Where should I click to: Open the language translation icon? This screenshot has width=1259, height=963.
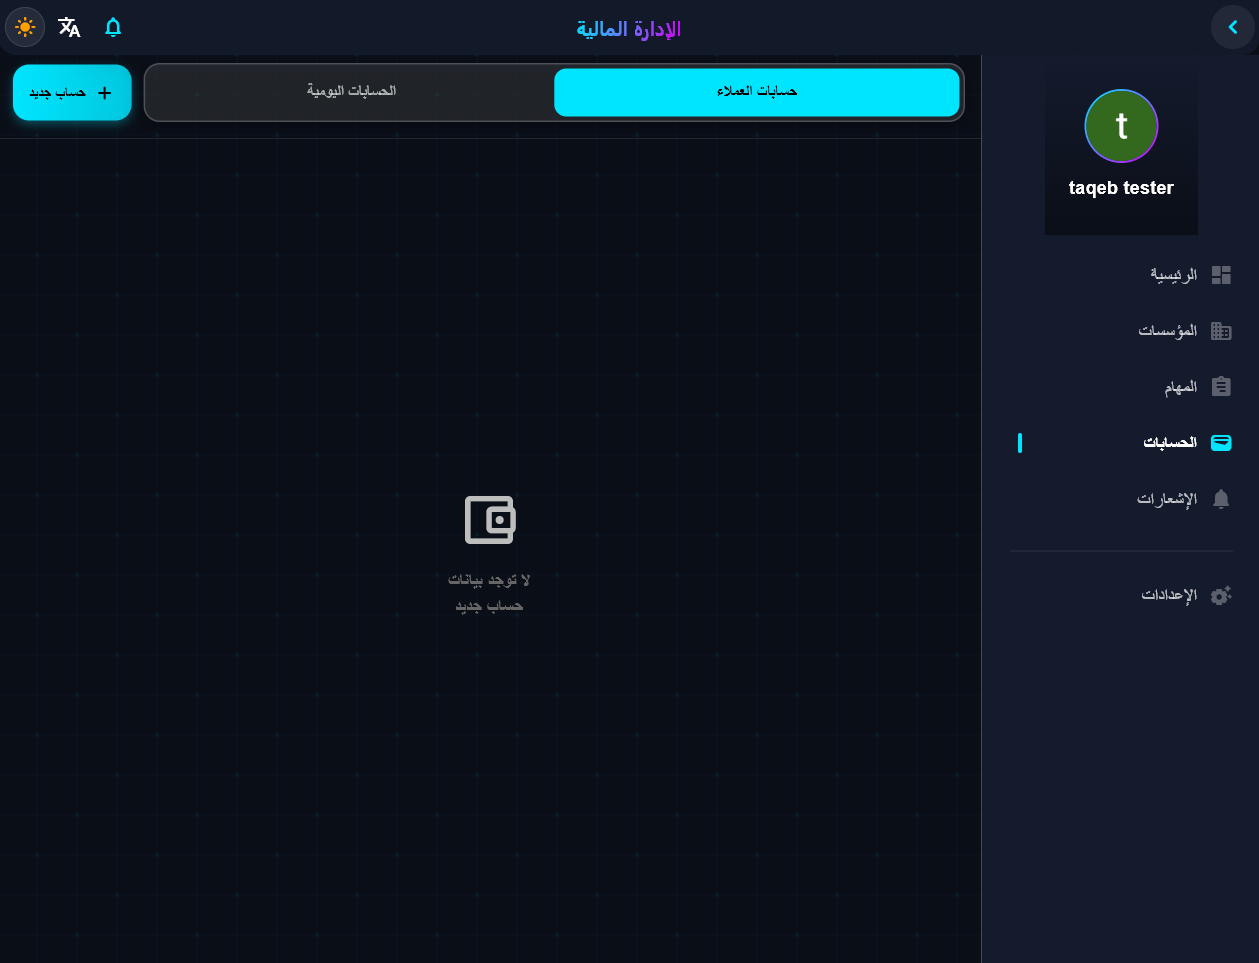(x=69, y=27)
